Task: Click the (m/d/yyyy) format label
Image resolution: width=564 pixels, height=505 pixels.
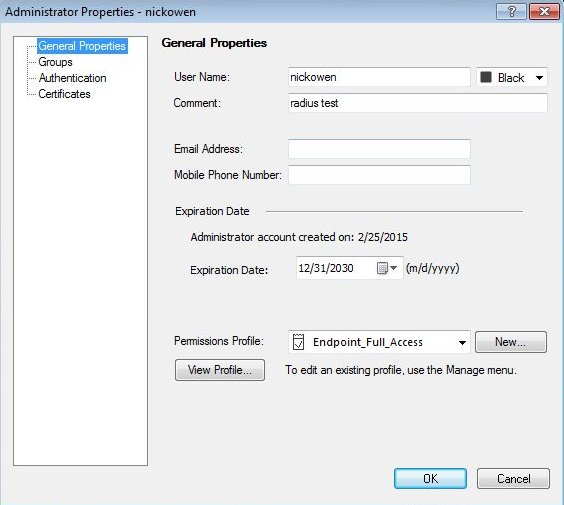Action: click(433, 268)
